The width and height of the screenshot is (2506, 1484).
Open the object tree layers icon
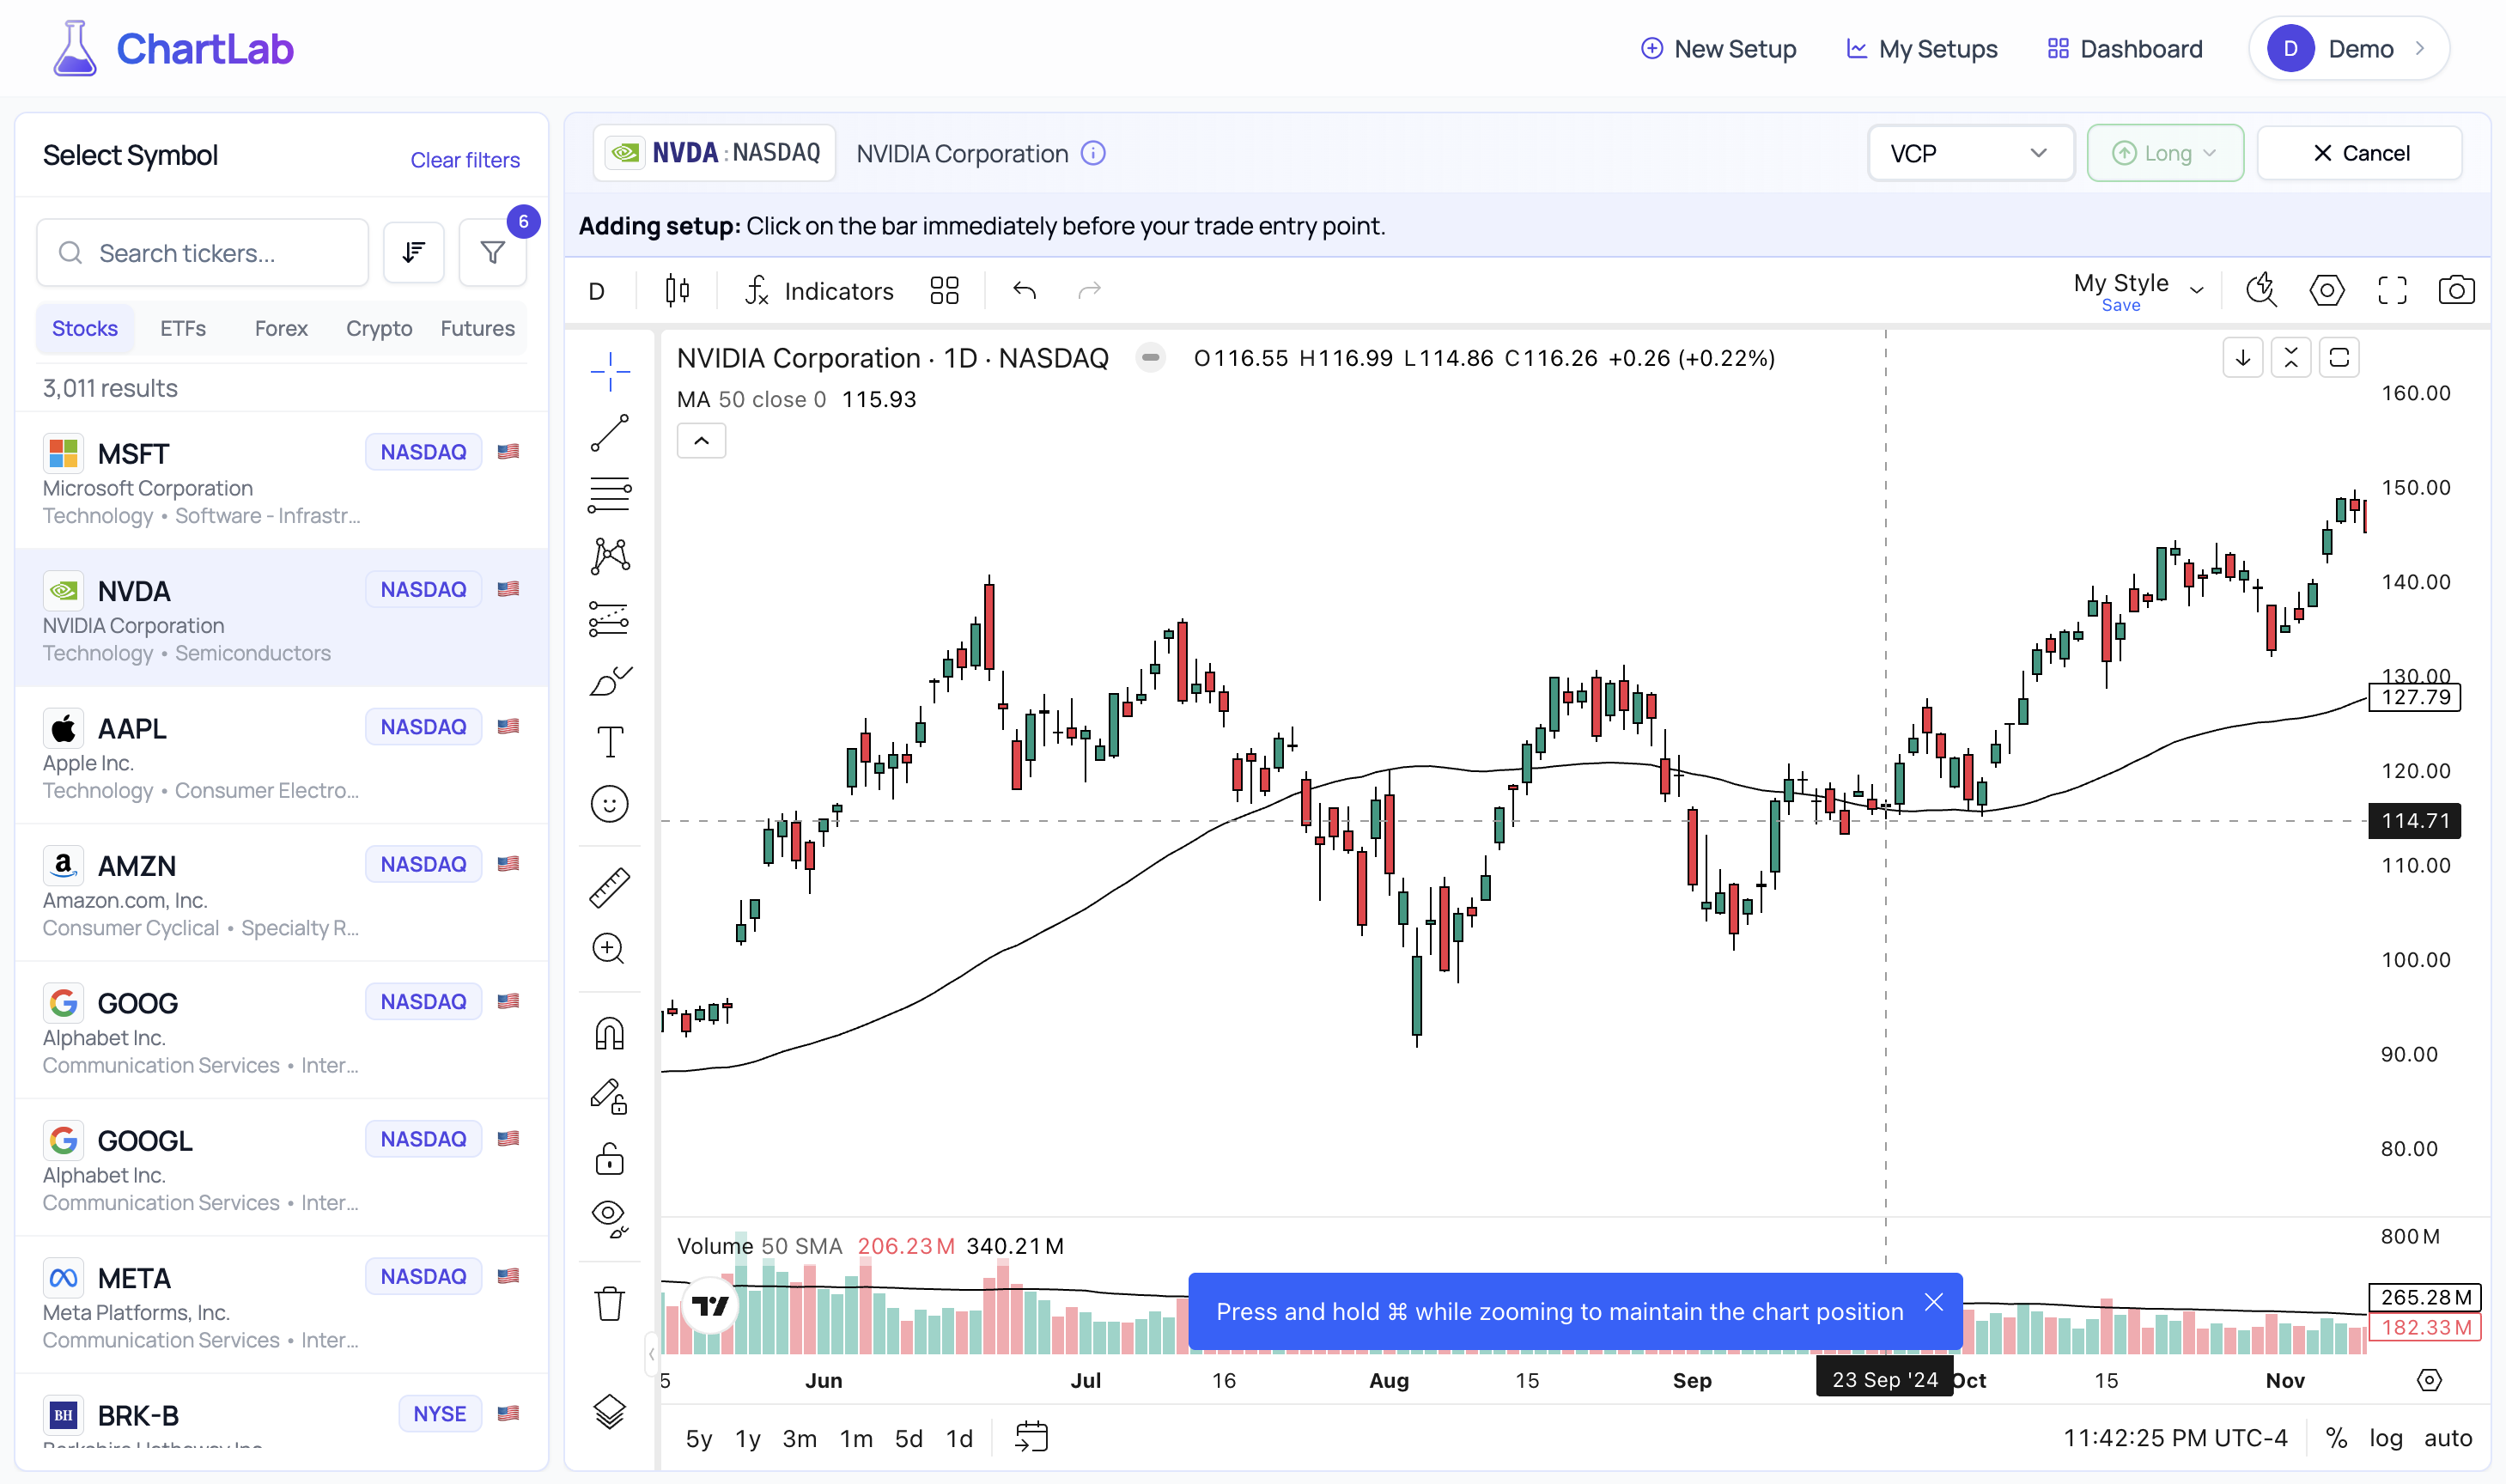609,1412
